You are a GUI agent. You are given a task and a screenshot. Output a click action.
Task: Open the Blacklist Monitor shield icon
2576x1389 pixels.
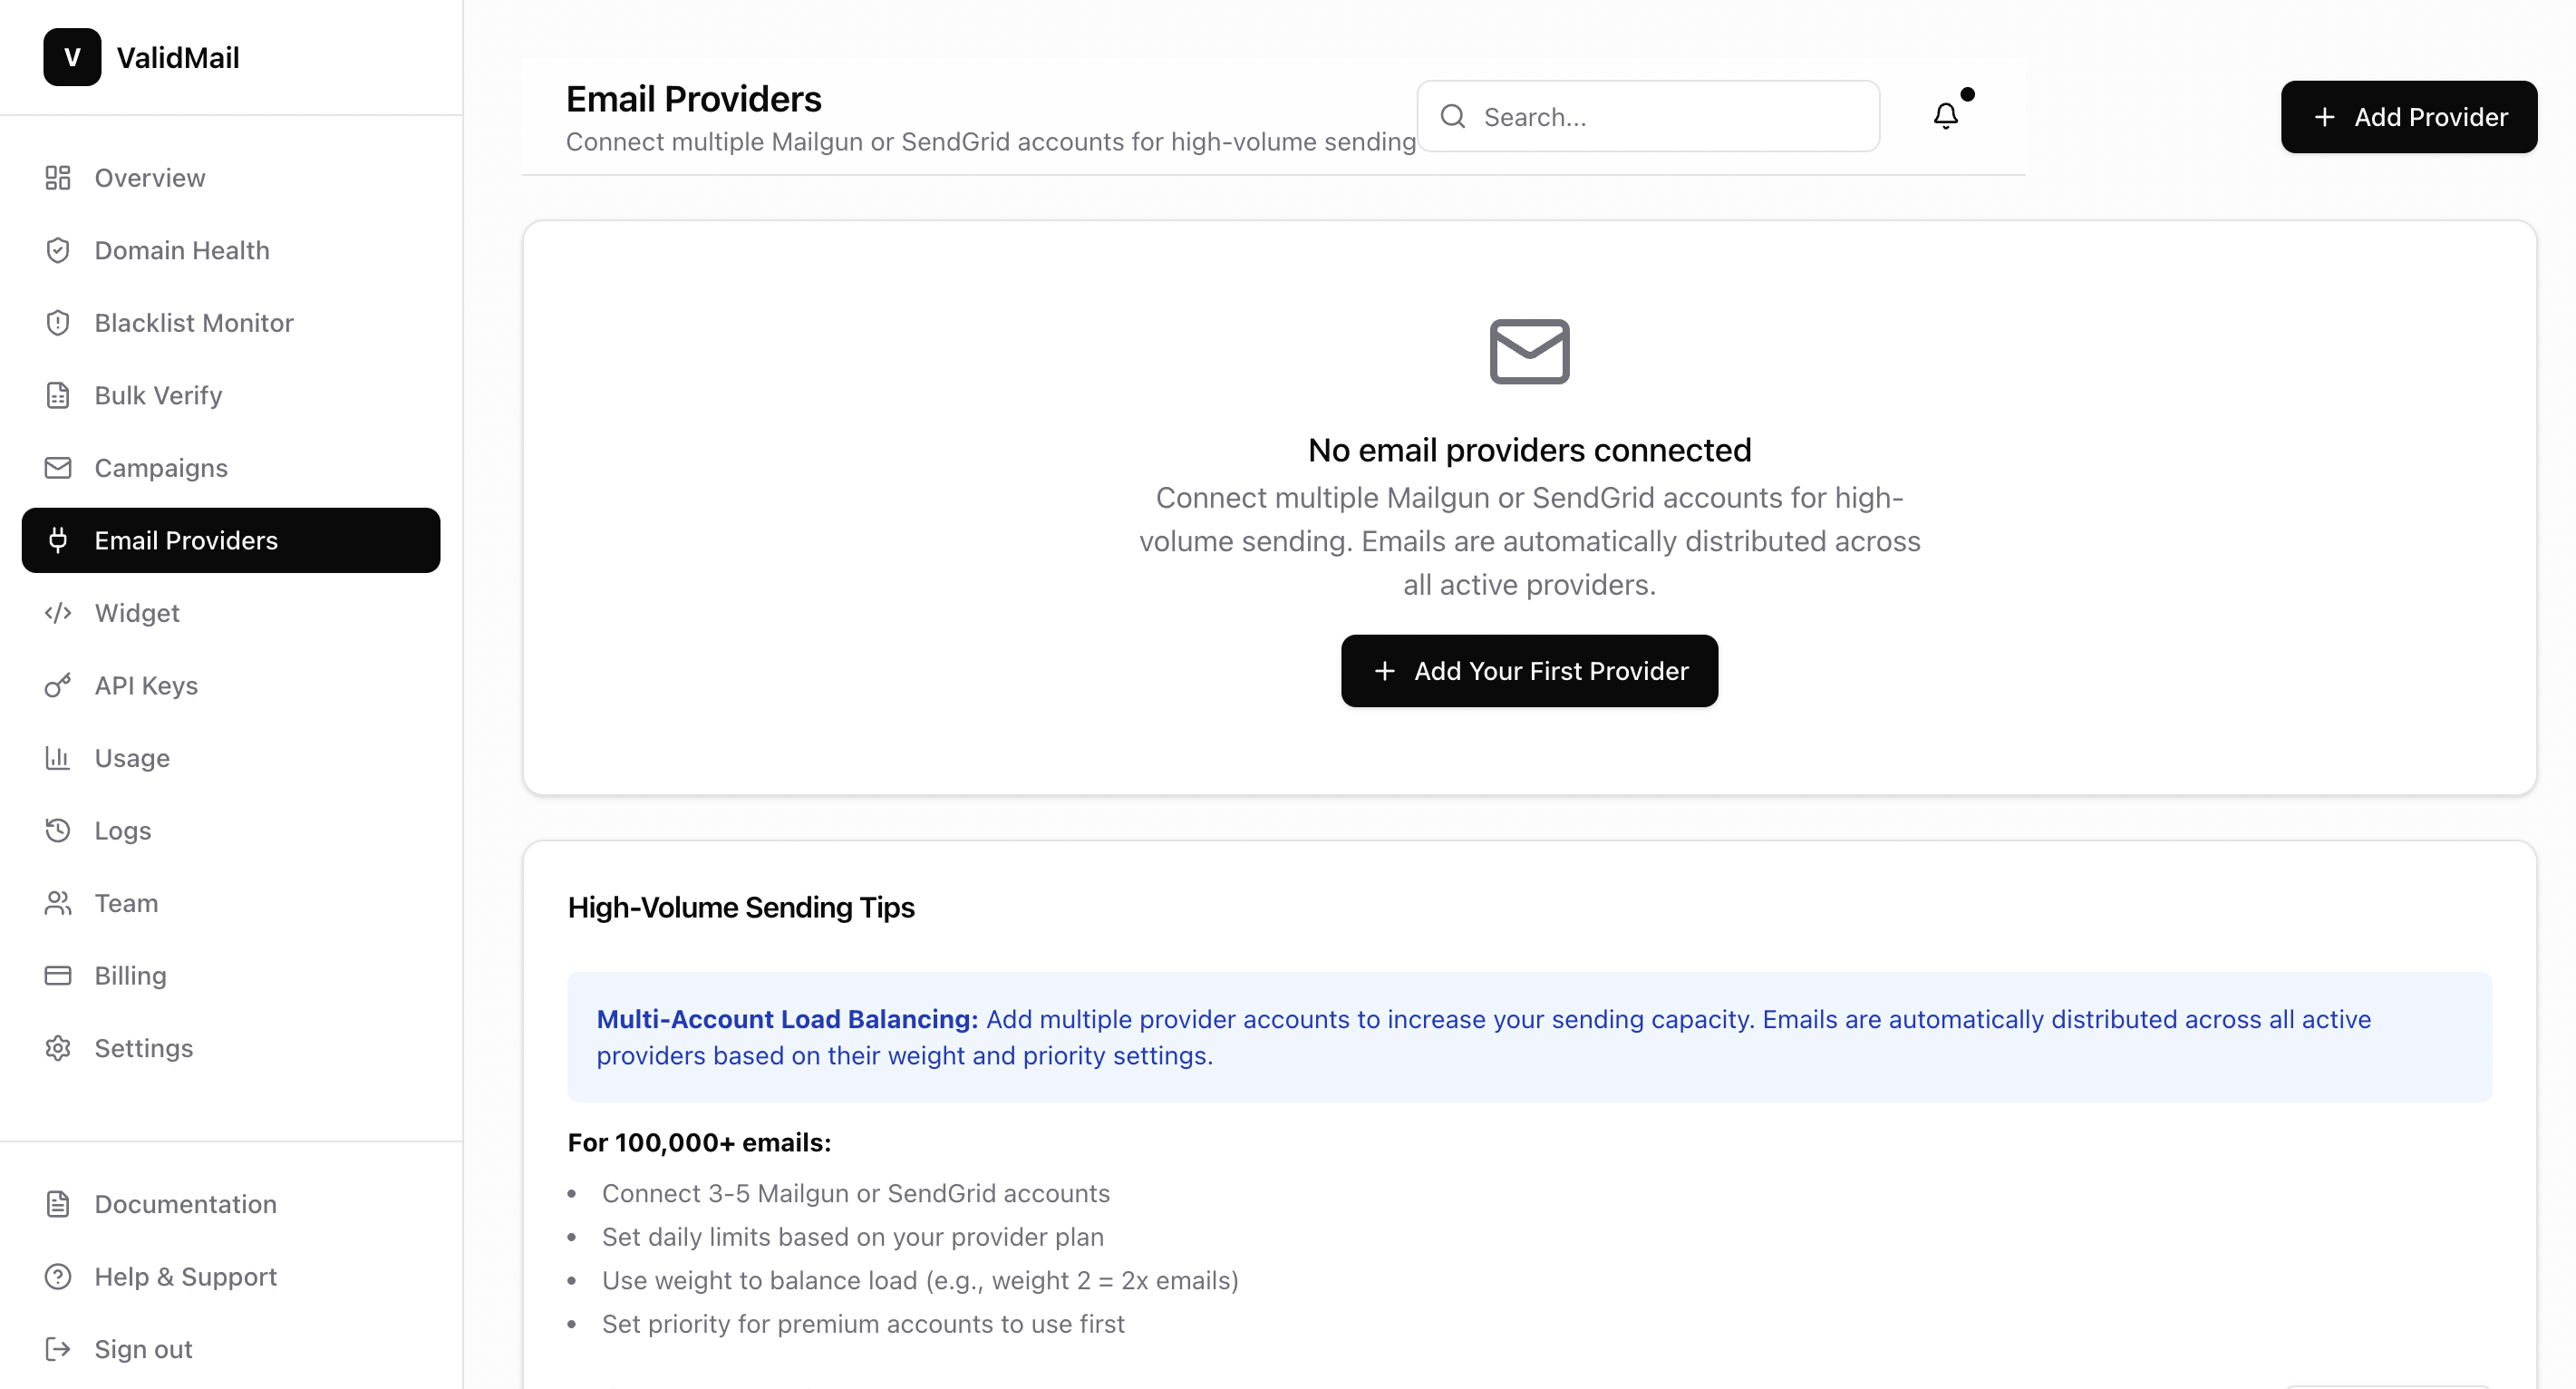[x=57, y=322]
